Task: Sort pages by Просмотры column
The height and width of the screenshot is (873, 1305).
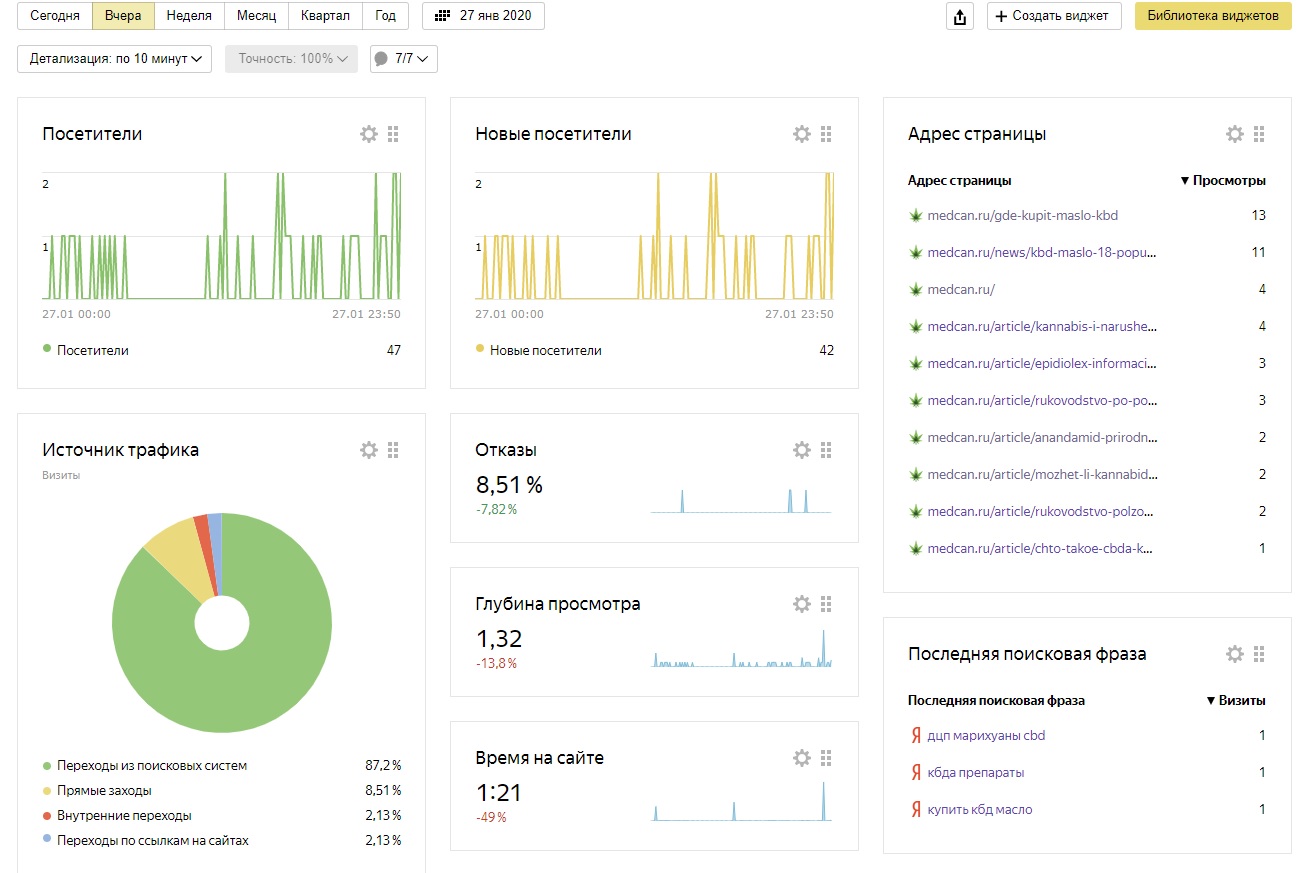Action: coord(1223,181)
